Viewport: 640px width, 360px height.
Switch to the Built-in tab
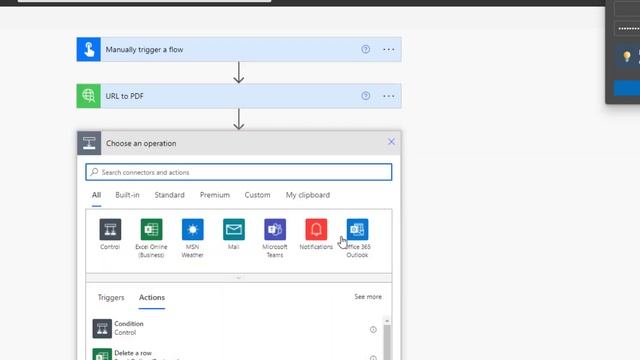pyautogui.click(x=127, y=195)
